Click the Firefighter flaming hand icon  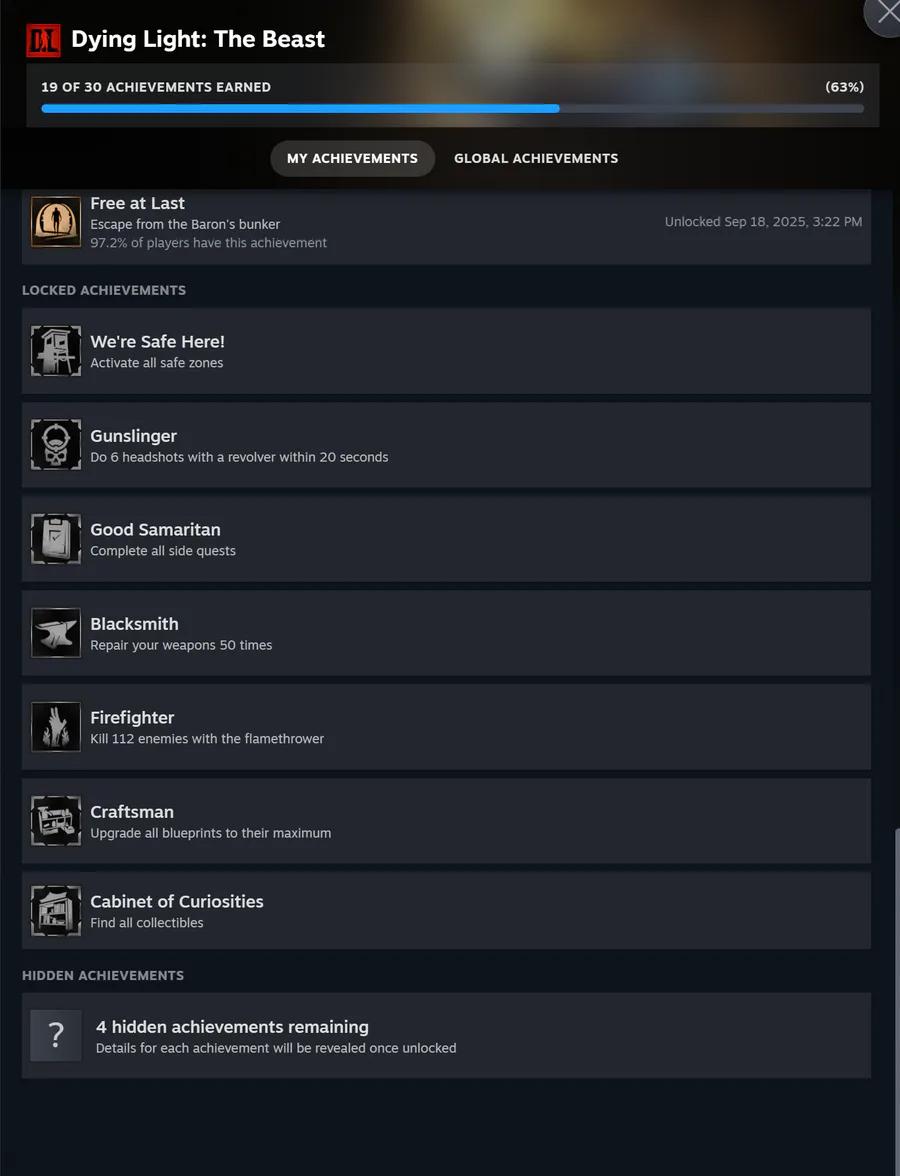56,727
